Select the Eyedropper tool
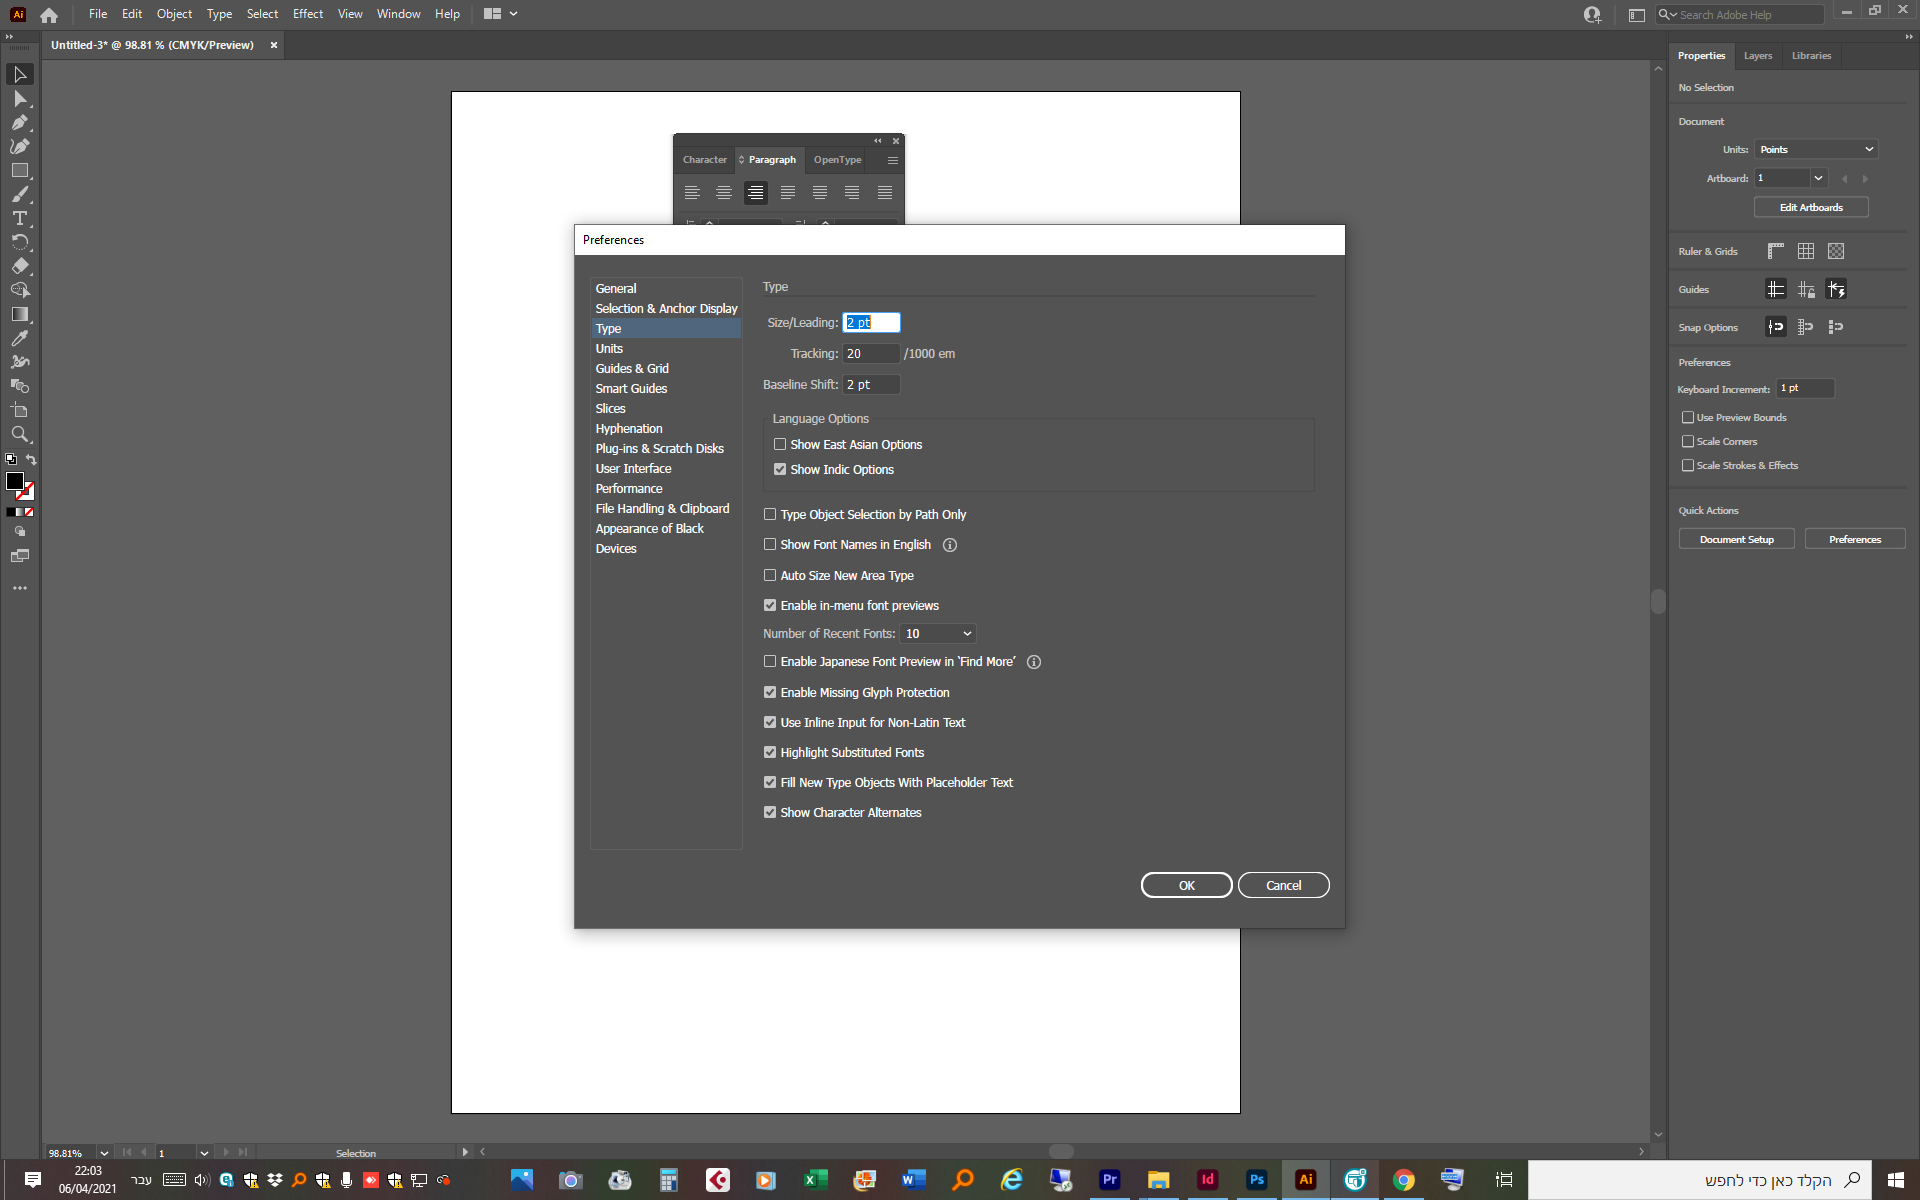The height and width of the screenshot is (1200, 1920). 19,338
